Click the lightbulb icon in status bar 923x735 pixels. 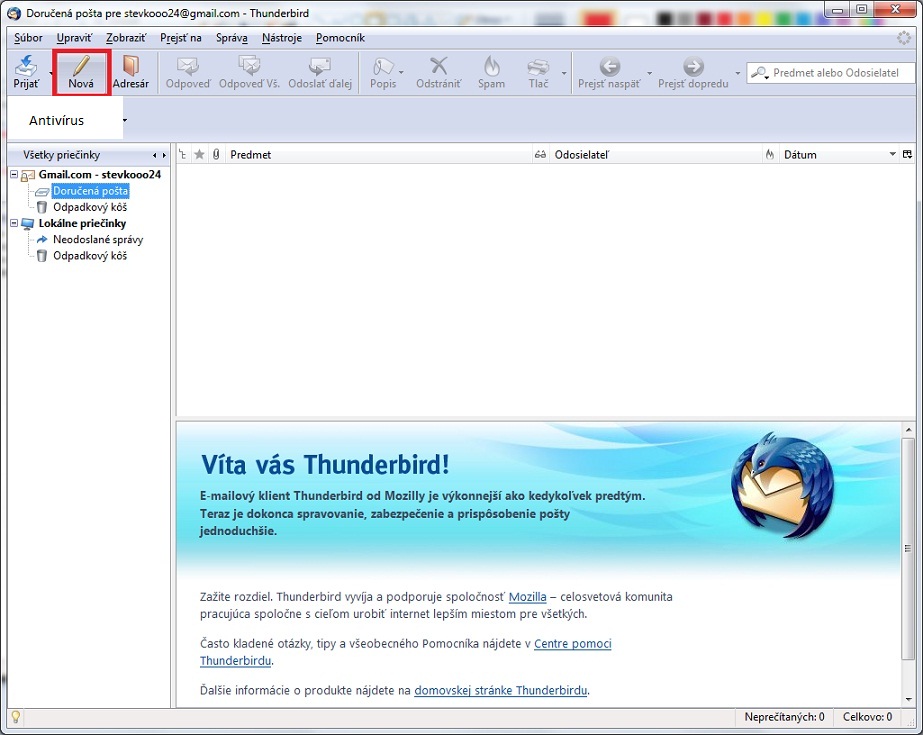click(16, 717)
